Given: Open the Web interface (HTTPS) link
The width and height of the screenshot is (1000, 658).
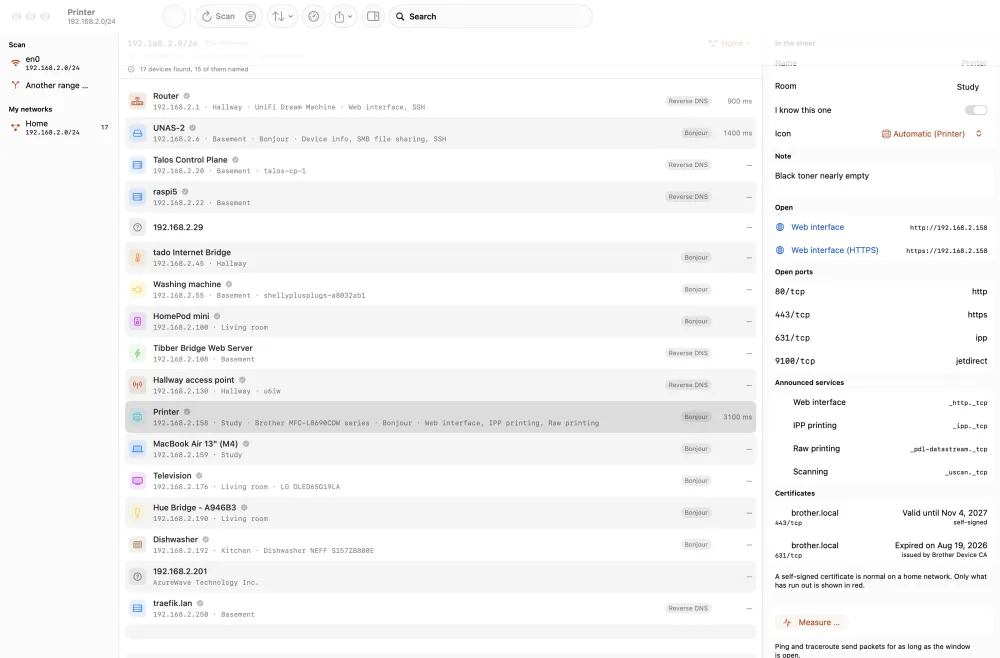Looking at the screenshot, I should tap(835, 250).
